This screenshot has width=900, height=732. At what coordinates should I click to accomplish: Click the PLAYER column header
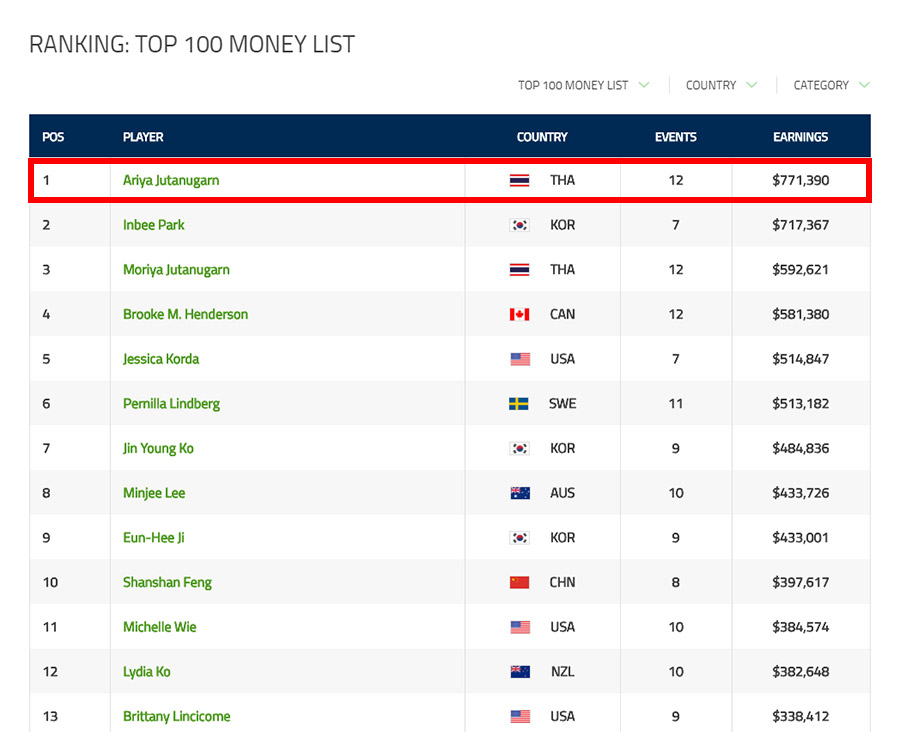(143, 137)
